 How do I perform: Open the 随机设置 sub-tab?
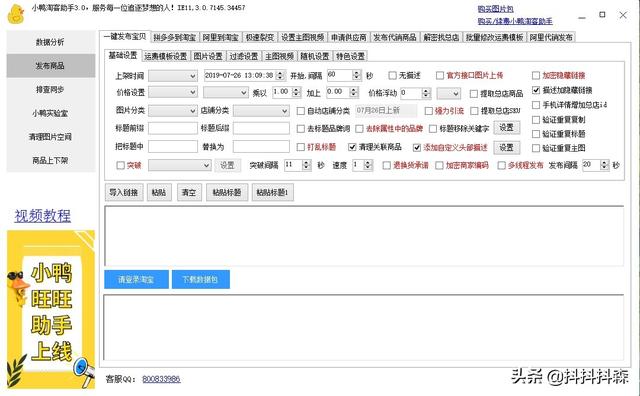(315, 56)
